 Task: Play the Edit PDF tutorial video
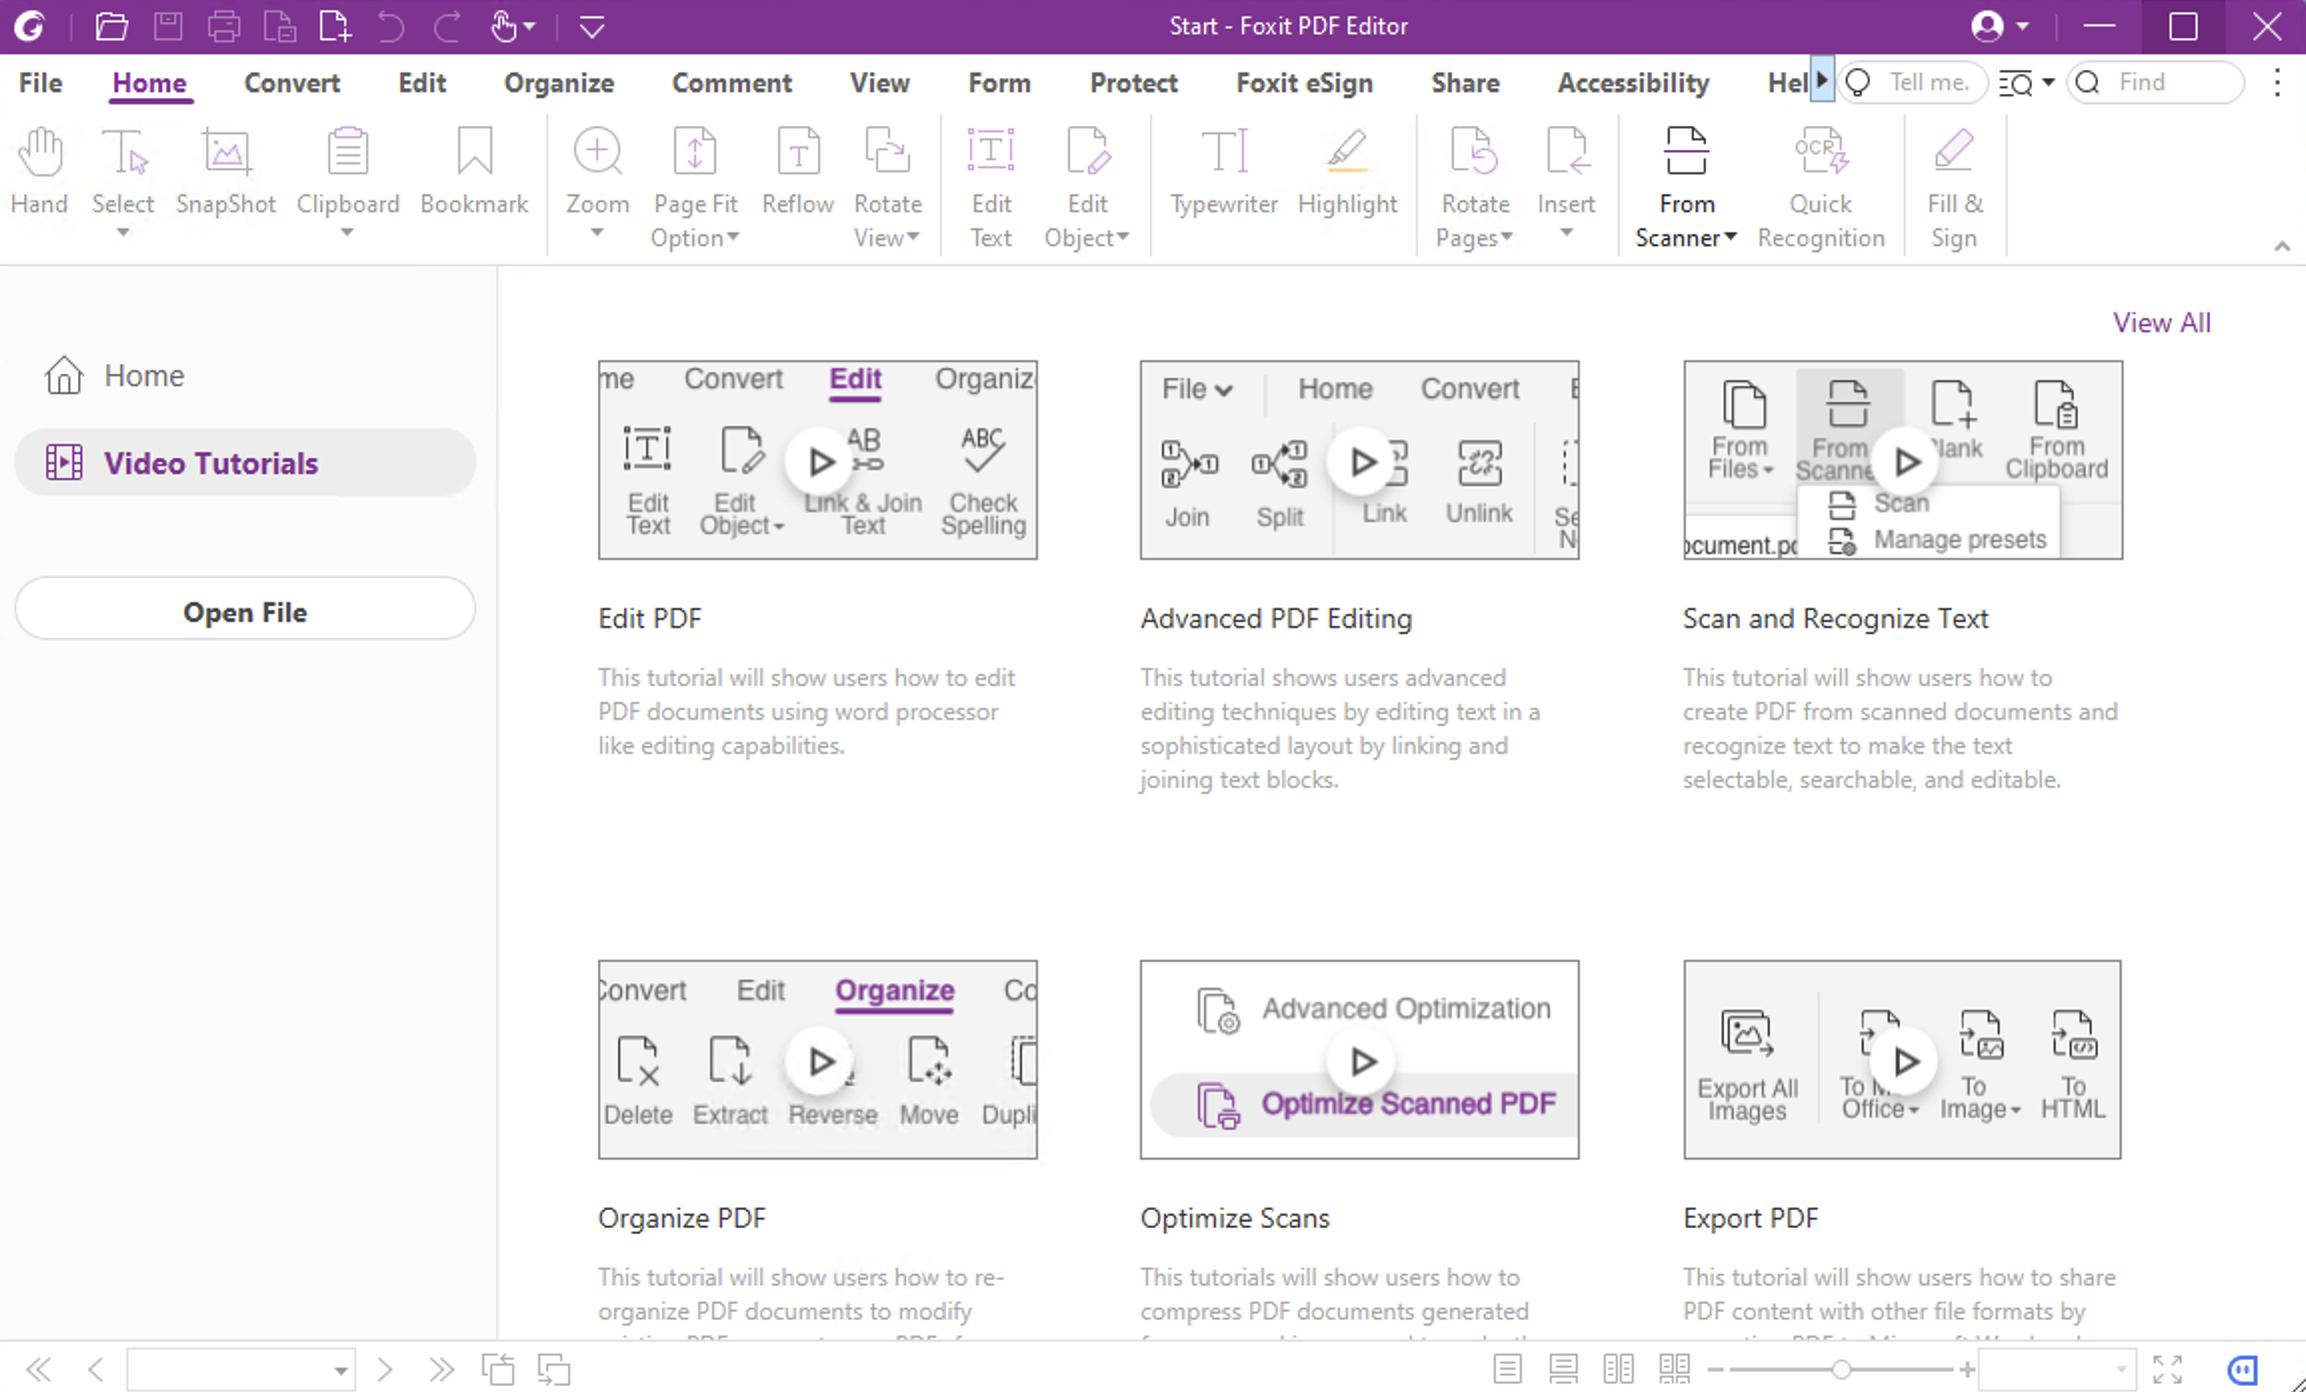pyautogui.click(x=820, y=461)
